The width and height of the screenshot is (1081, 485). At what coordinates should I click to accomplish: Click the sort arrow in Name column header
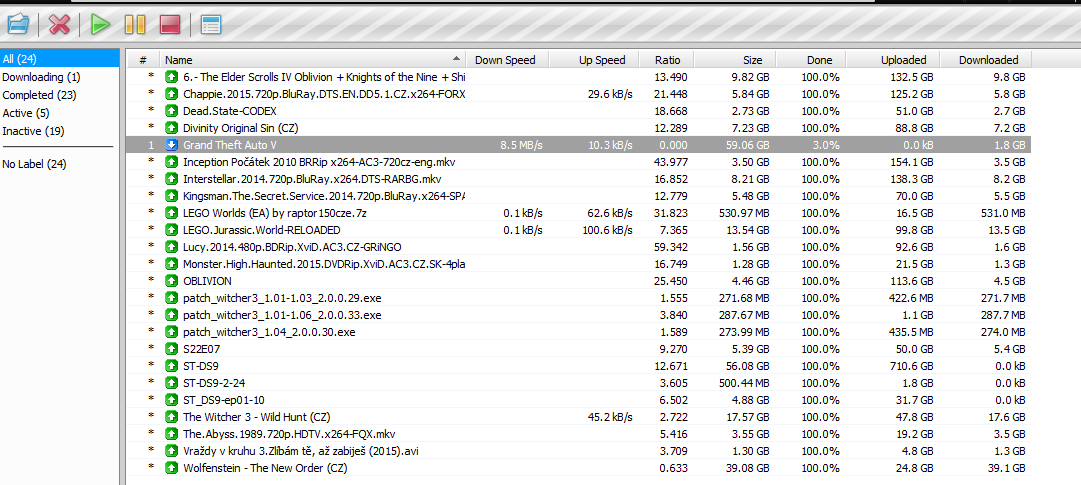click(x=456, y=59)
